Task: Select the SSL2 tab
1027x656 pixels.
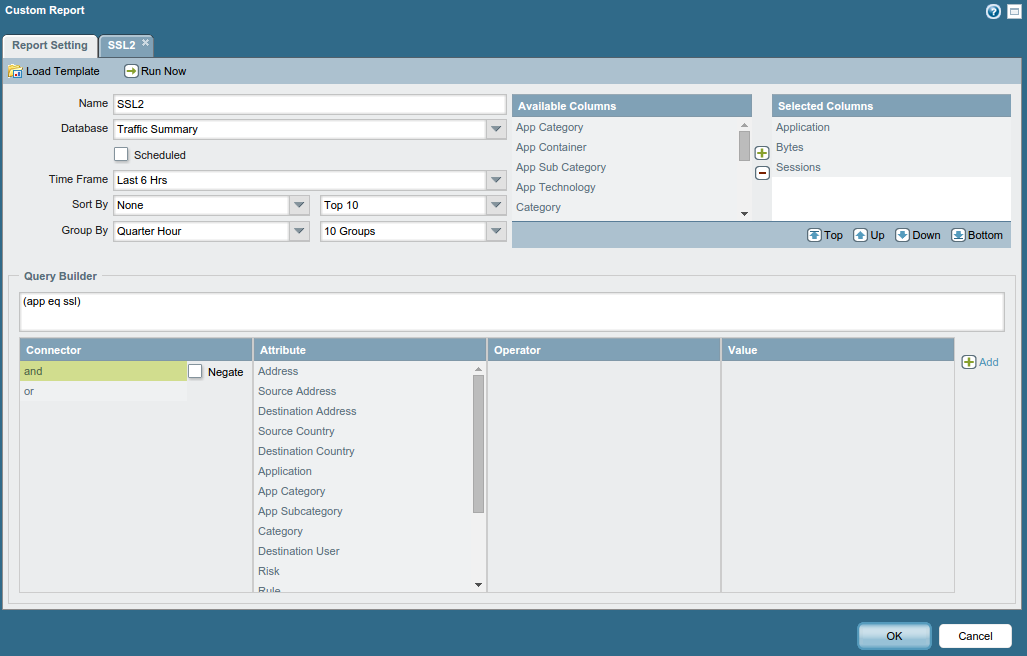Action: [121, 45]
